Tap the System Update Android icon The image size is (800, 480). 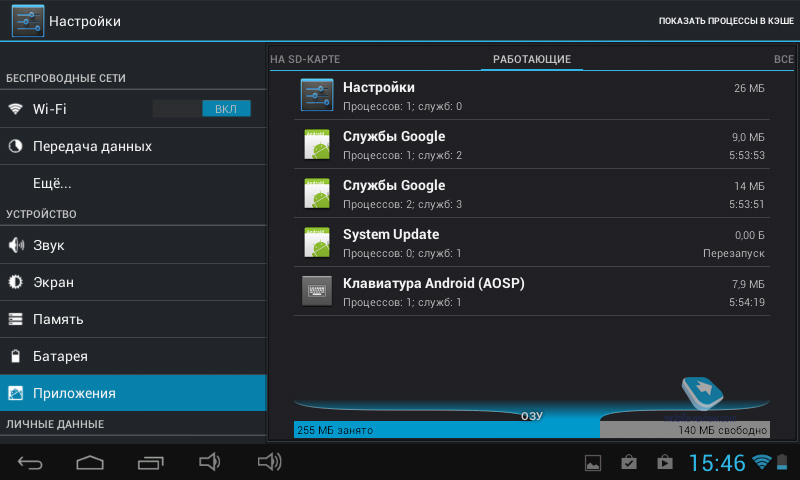pyautogui.click(x=317, y=242)
